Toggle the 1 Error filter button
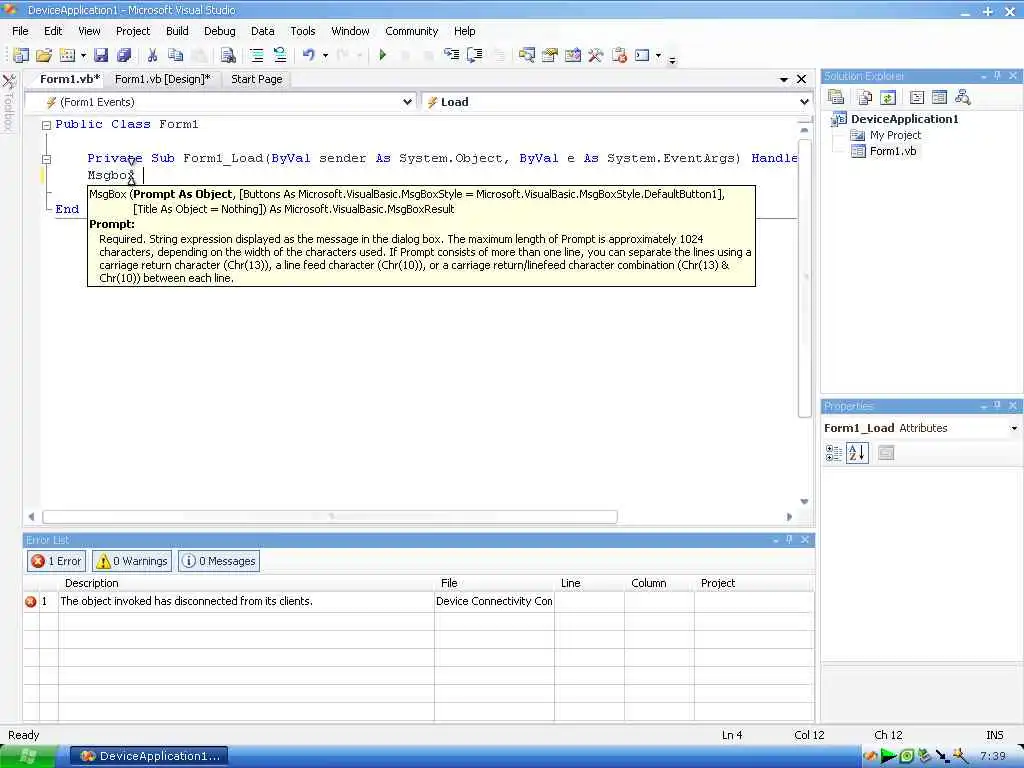1024x768 pixels. pyautogui.click(x=57, y=561)
